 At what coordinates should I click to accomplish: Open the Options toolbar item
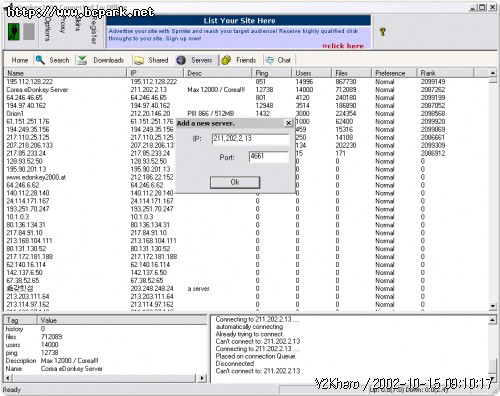48,29
